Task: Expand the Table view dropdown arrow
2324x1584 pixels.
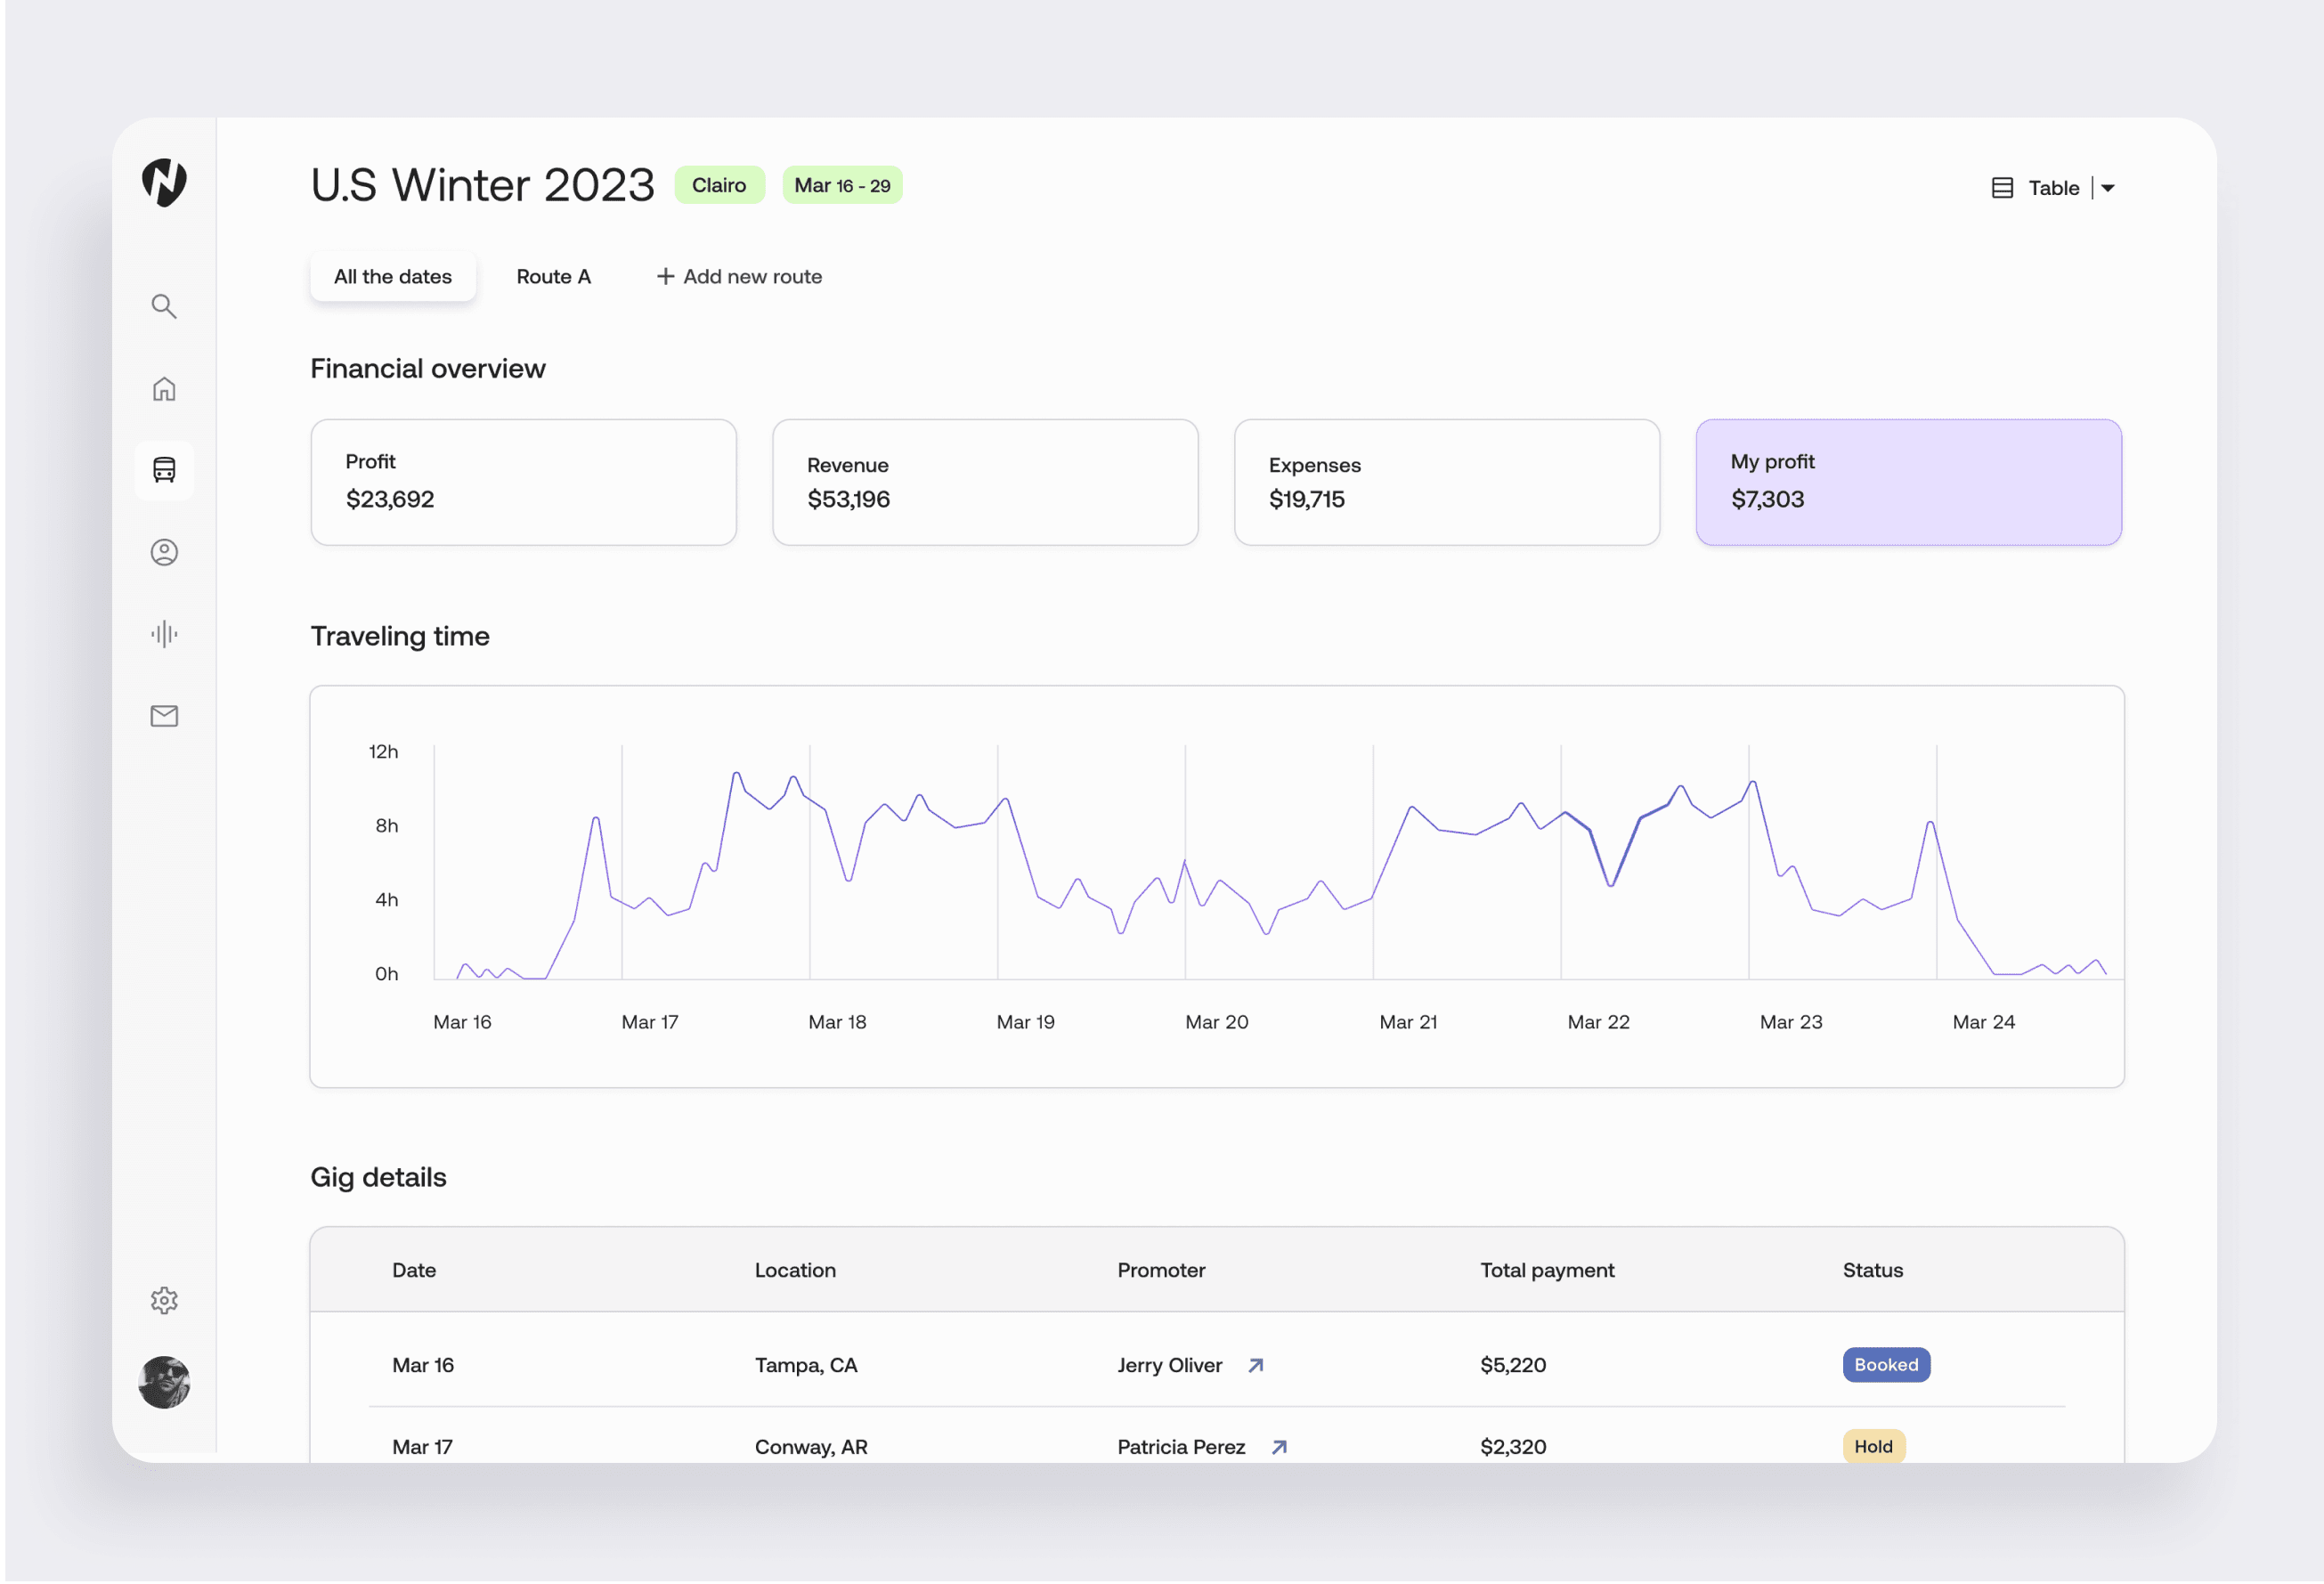Action: click(x=2108, y=188)
